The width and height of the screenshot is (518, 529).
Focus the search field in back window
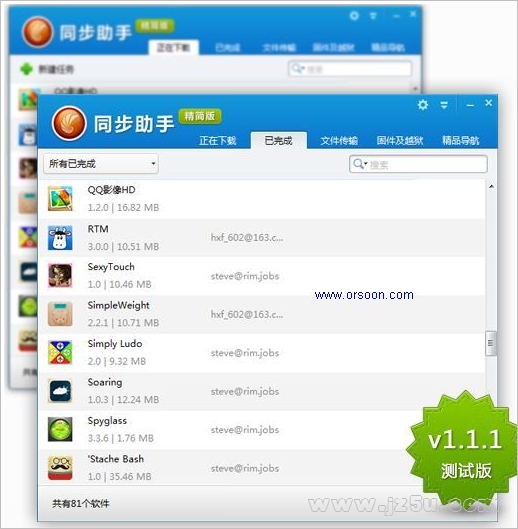[350, 69]
